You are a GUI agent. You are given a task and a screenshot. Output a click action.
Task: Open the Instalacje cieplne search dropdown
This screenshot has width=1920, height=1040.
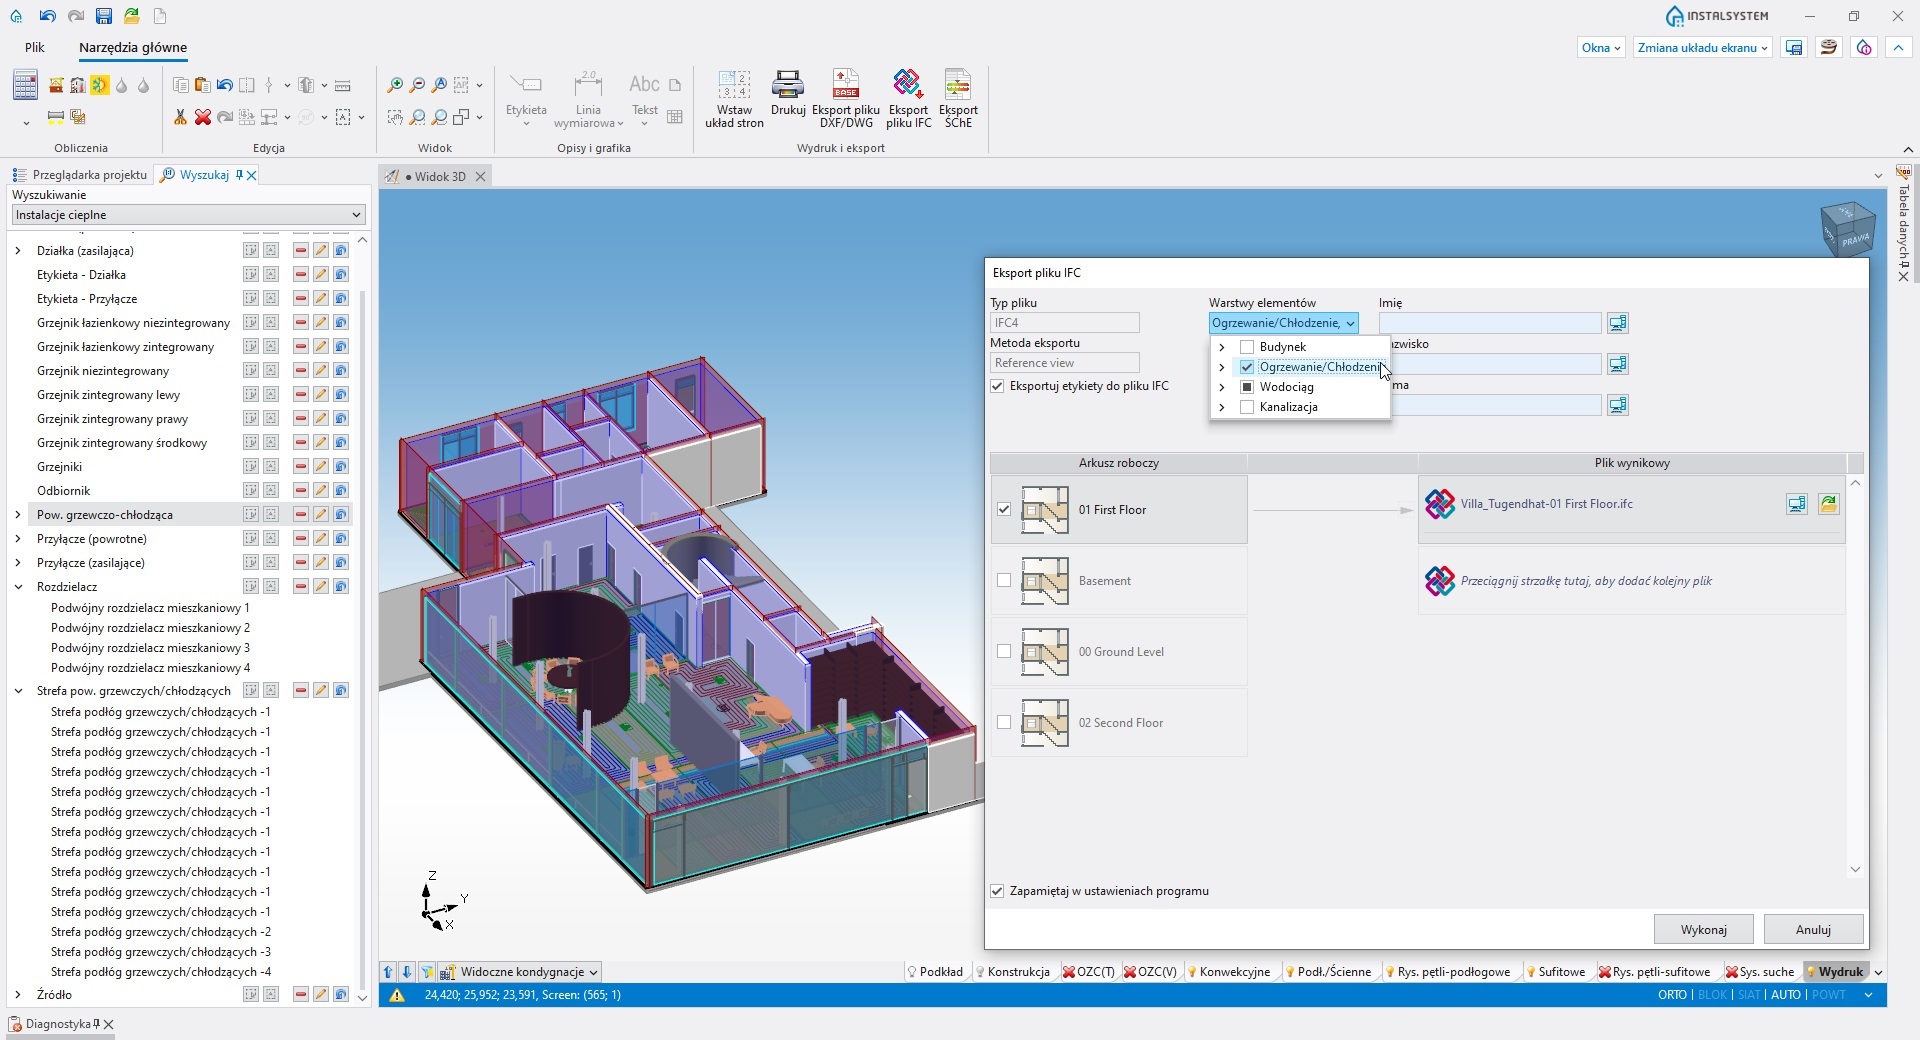tap(188, 215)
